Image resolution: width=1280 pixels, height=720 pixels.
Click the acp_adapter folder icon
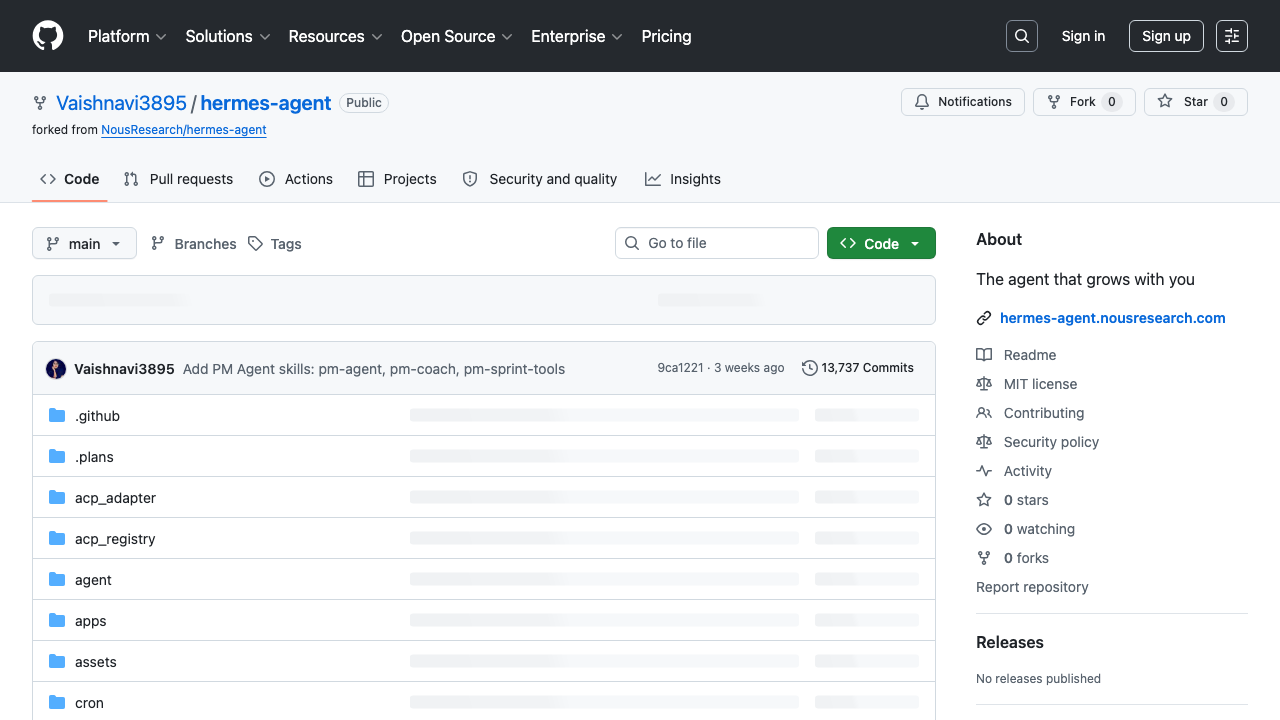[57, 498]
